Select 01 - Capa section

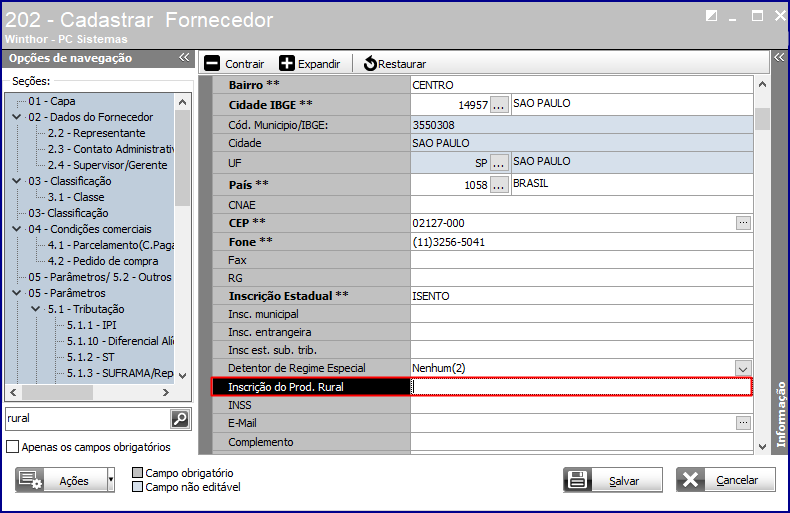[51, 101]
